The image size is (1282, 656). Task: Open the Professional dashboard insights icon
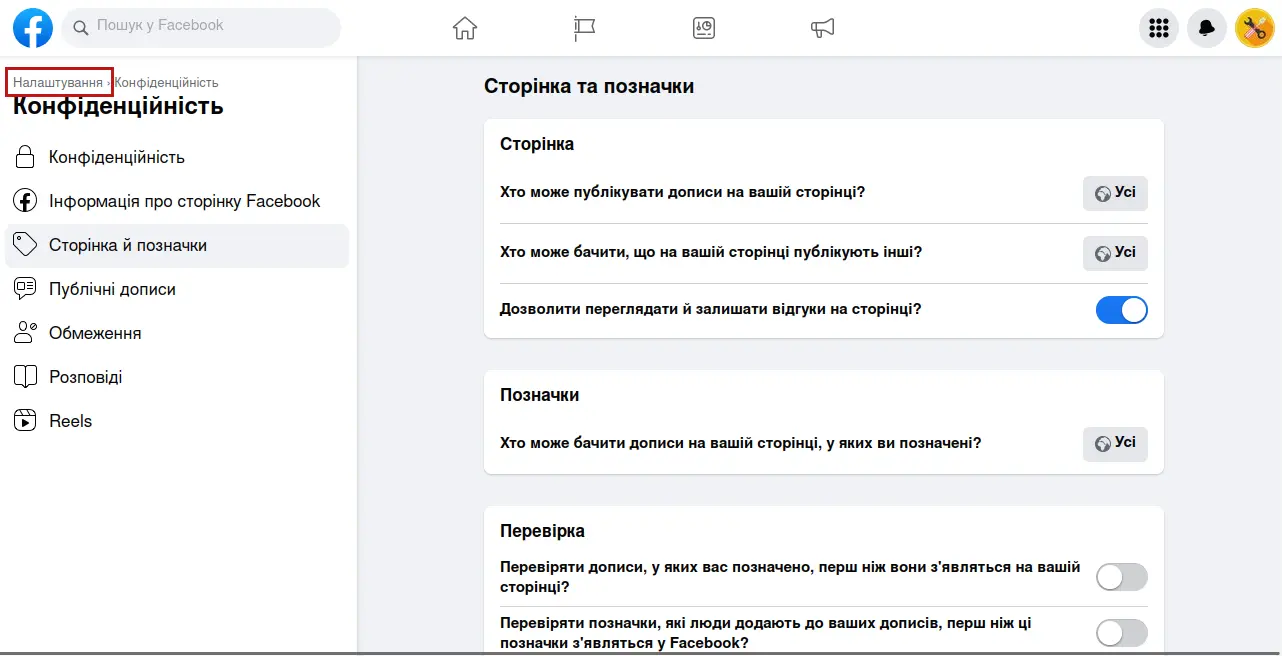704,28
